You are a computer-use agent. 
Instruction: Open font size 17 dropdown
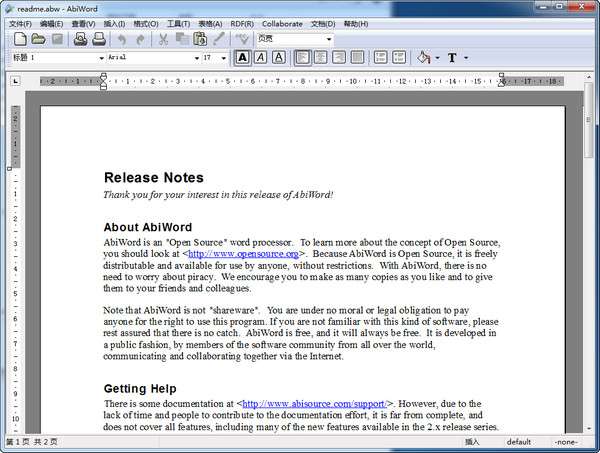(x=224, y=58)
